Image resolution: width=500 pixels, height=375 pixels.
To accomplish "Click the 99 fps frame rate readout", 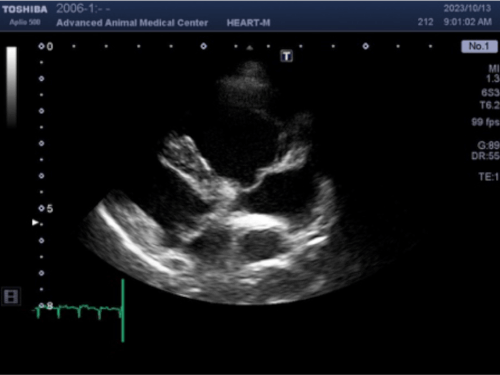I will click(x=485, y=122).
